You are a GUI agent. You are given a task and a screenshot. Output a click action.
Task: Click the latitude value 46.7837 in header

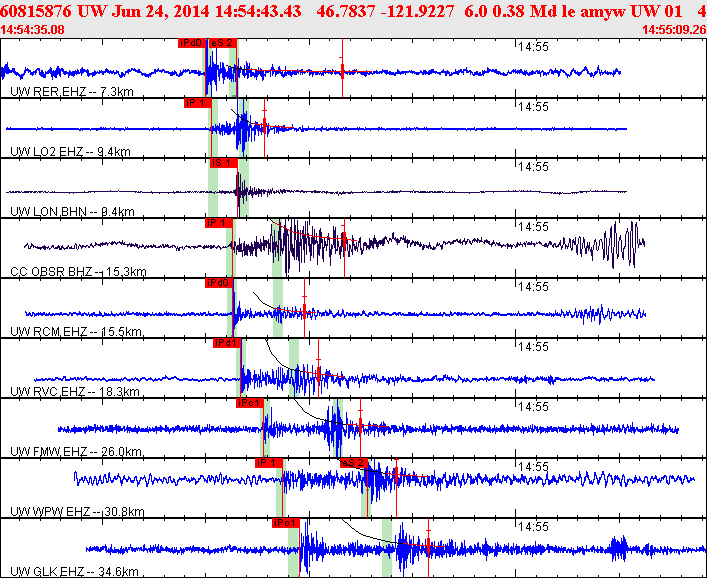(x=344, y=11)
